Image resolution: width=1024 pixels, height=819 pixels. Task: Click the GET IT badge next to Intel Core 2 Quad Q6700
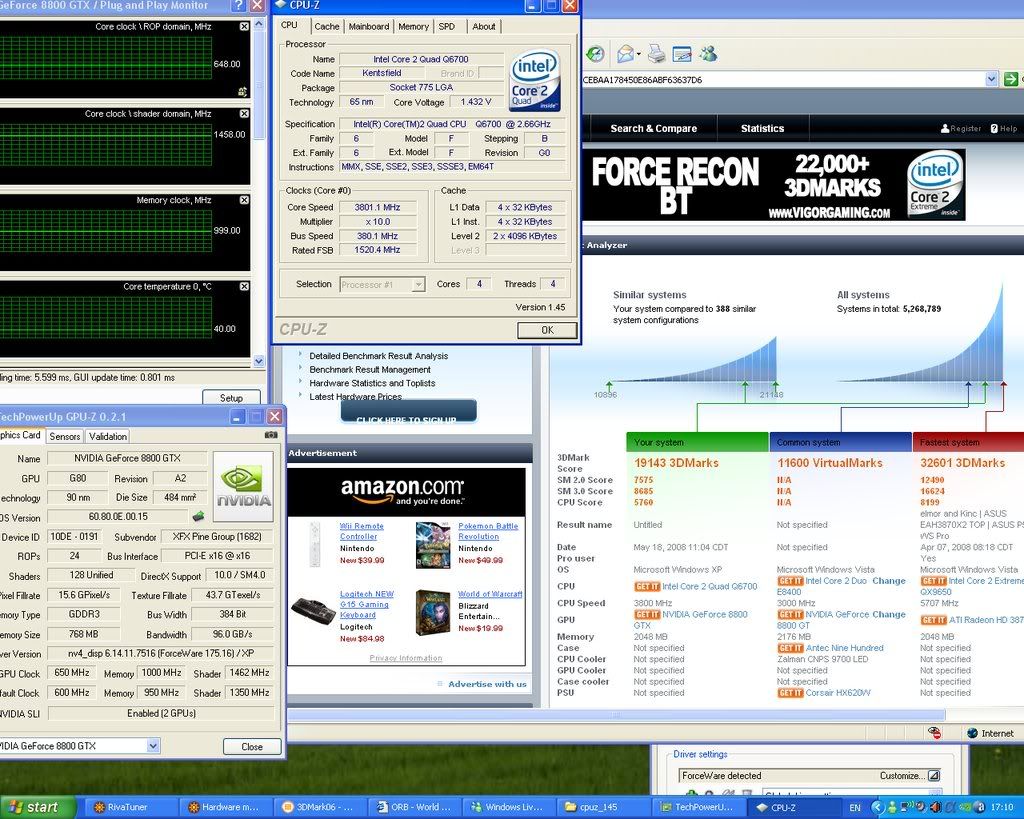click(x=647, y=586)
